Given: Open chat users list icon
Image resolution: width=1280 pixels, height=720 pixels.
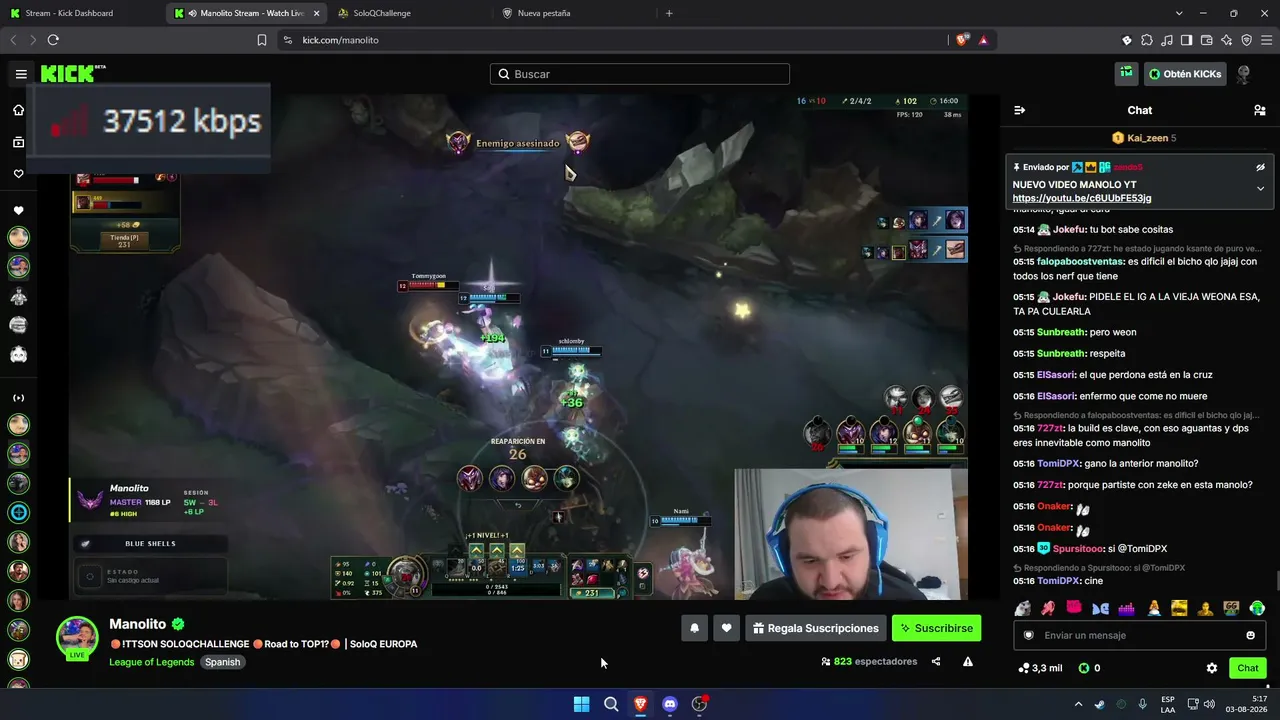Looking at the screenshot, I should click(1260, 110).
